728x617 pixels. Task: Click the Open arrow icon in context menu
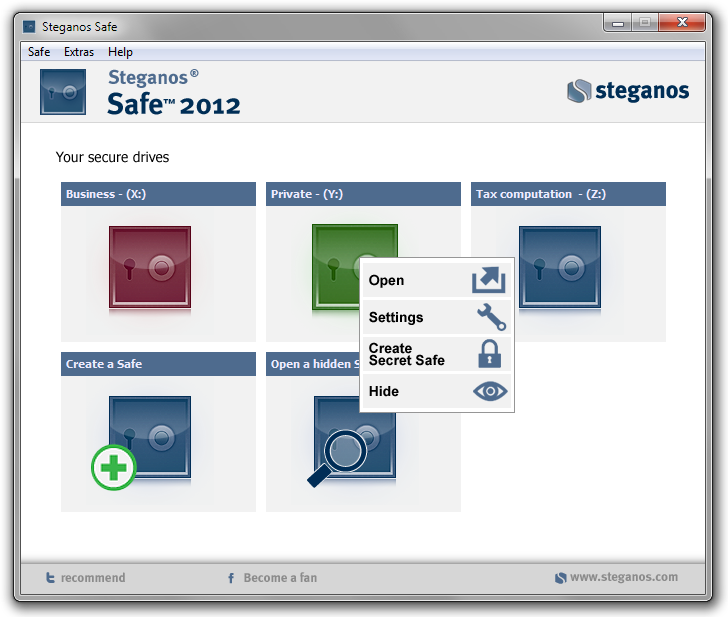coord(488,280)
